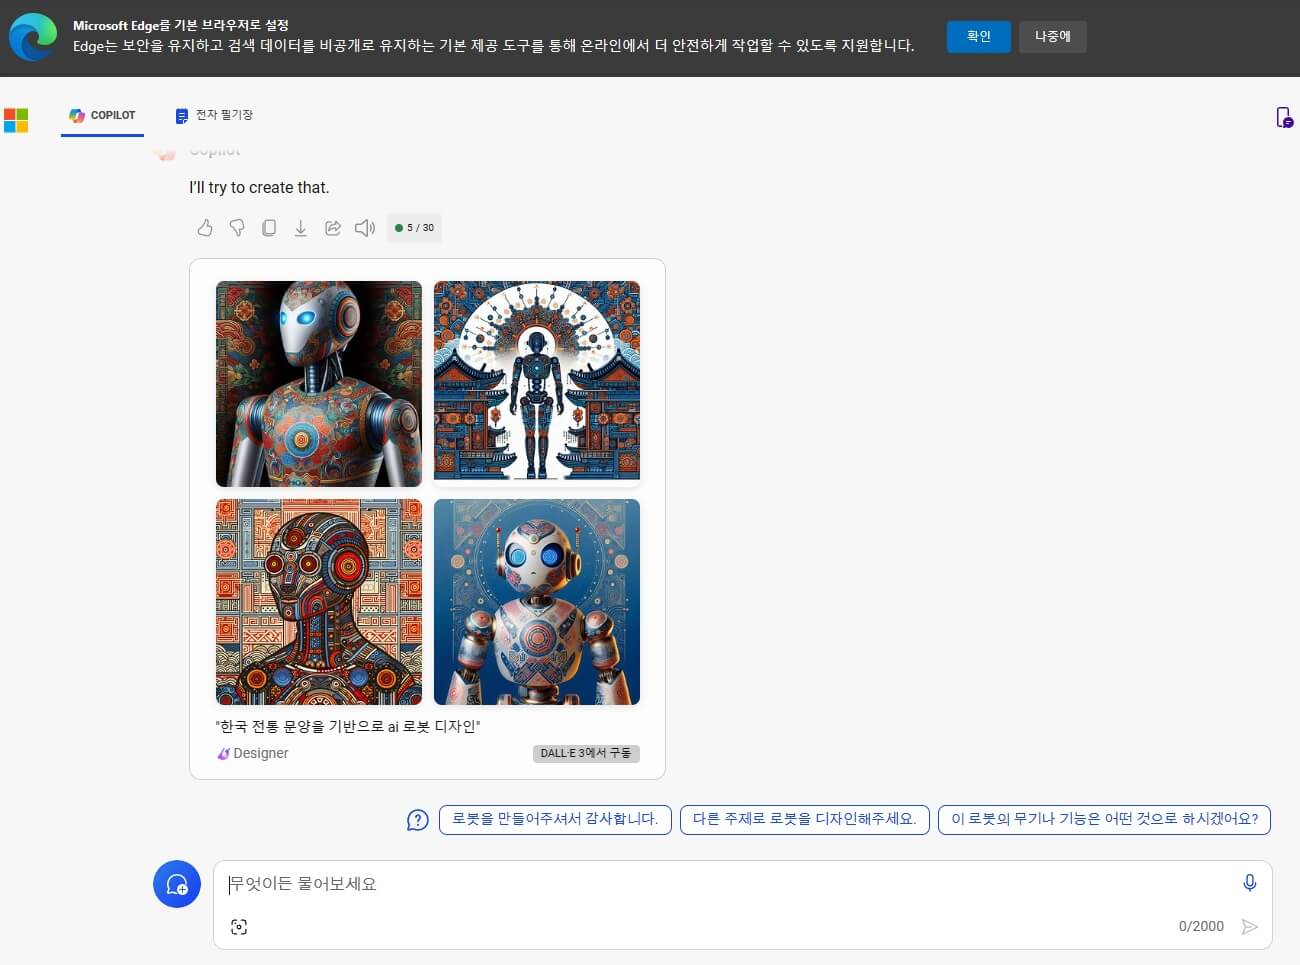Click the send message arrow
This screenshot has height=965, width=1300.
click(1250, 926)
